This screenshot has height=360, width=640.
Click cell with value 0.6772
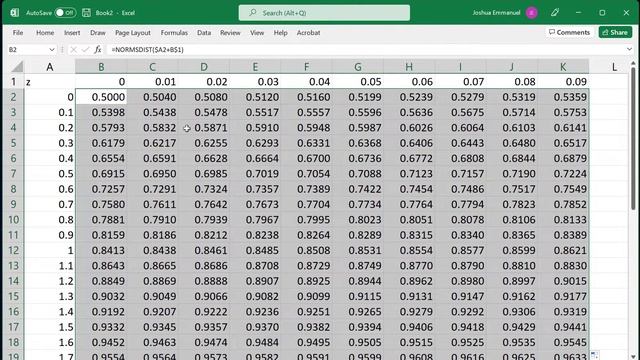point(409,158)
